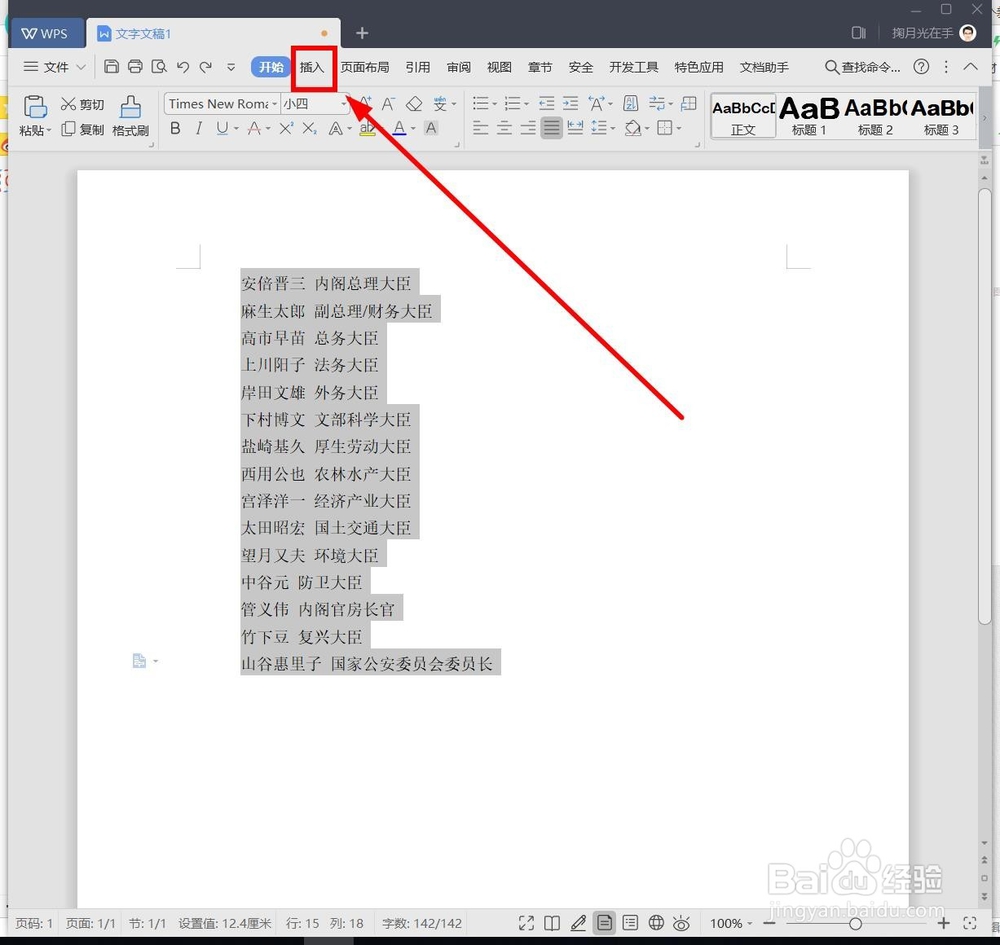Switch to the 文字文稿1 document tab
This screenshot has width=1000, height=945.
pyautogui.click(x=213, y=33)
